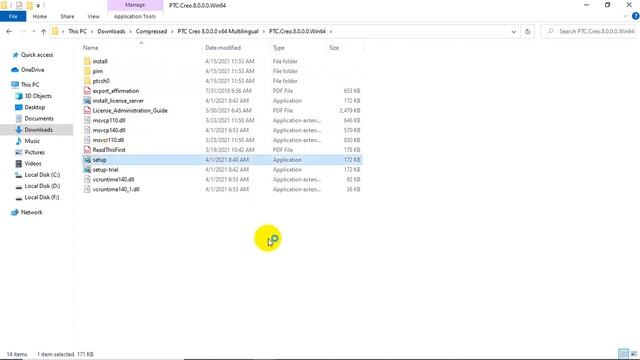This screenshot has height=360, width=640.
Task: Open the Help question mark icon
Action: point(636,16)
